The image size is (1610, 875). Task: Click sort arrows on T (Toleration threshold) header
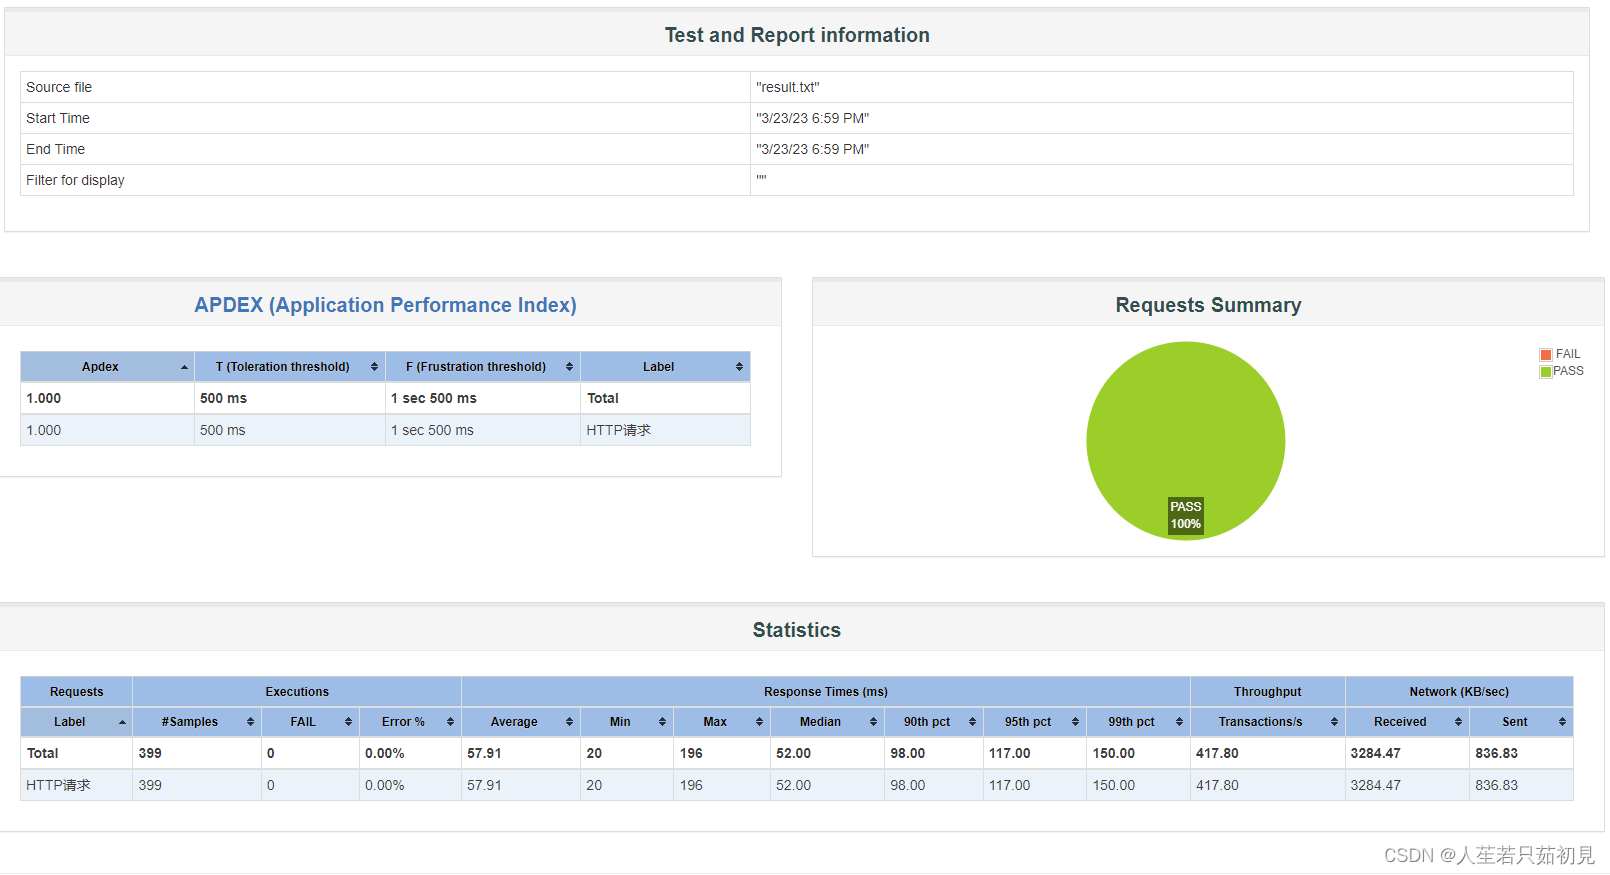click(x=375, y=367)
